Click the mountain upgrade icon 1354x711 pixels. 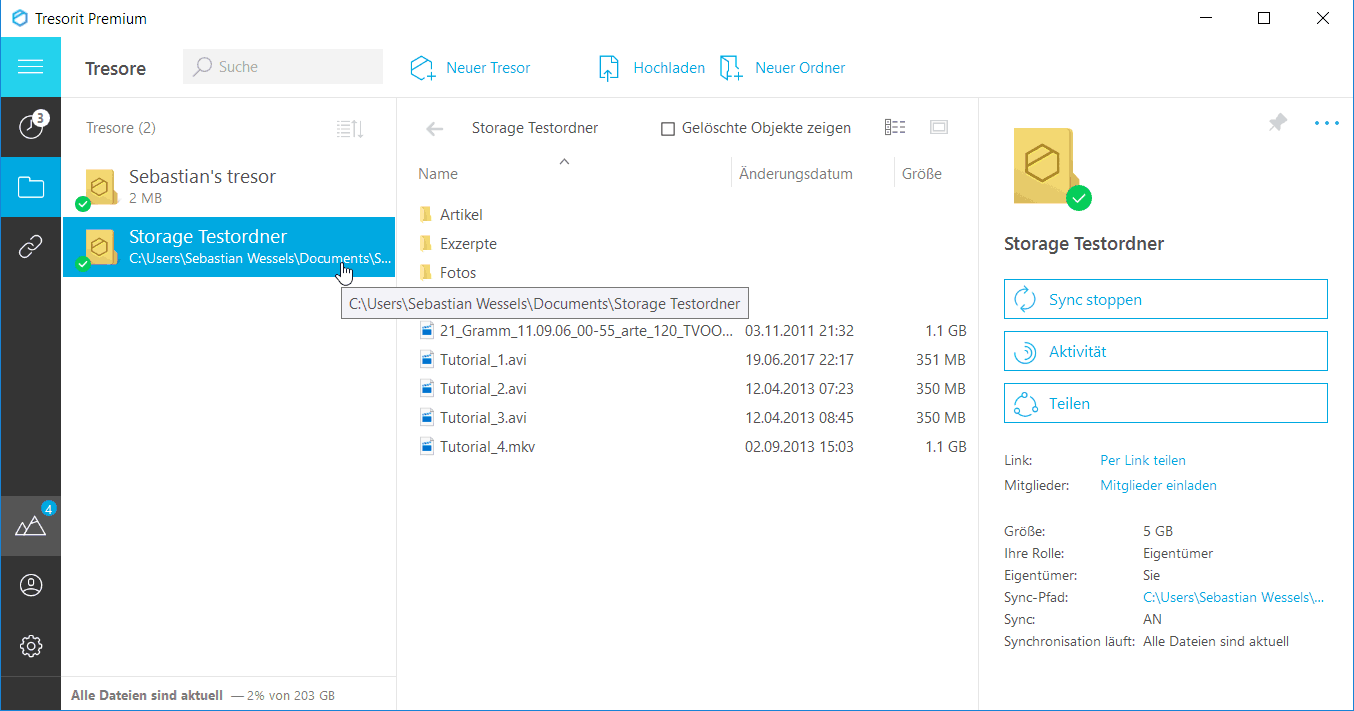click(30, 525)
